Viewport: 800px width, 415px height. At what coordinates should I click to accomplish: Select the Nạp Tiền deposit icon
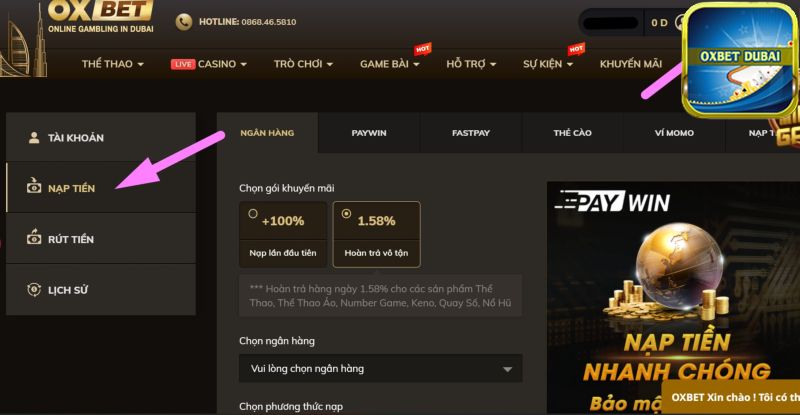tap(34, 185)
